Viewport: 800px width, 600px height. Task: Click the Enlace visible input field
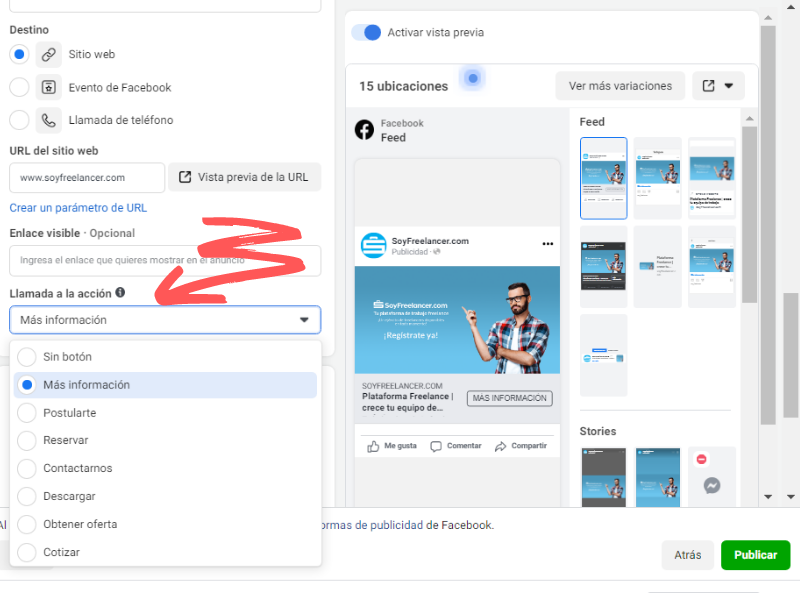[165, 261]
